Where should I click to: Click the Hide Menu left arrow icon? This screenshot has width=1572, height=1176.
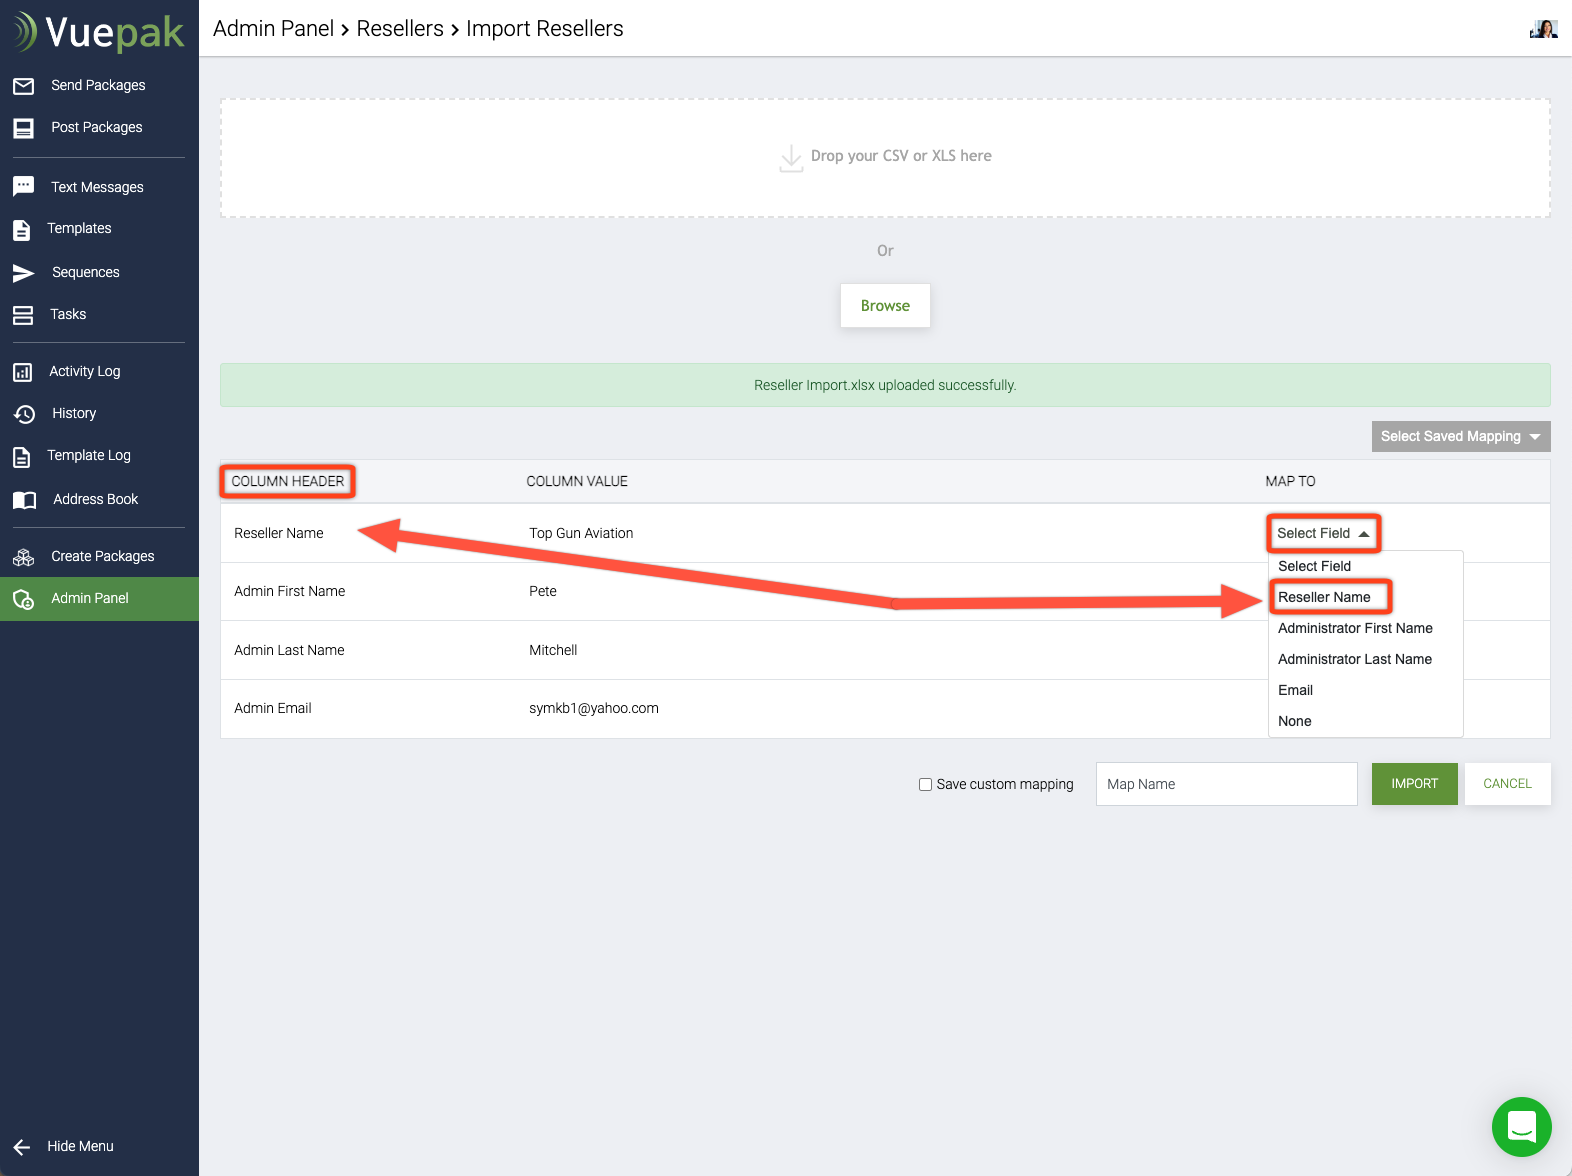tap(22, 1147)
